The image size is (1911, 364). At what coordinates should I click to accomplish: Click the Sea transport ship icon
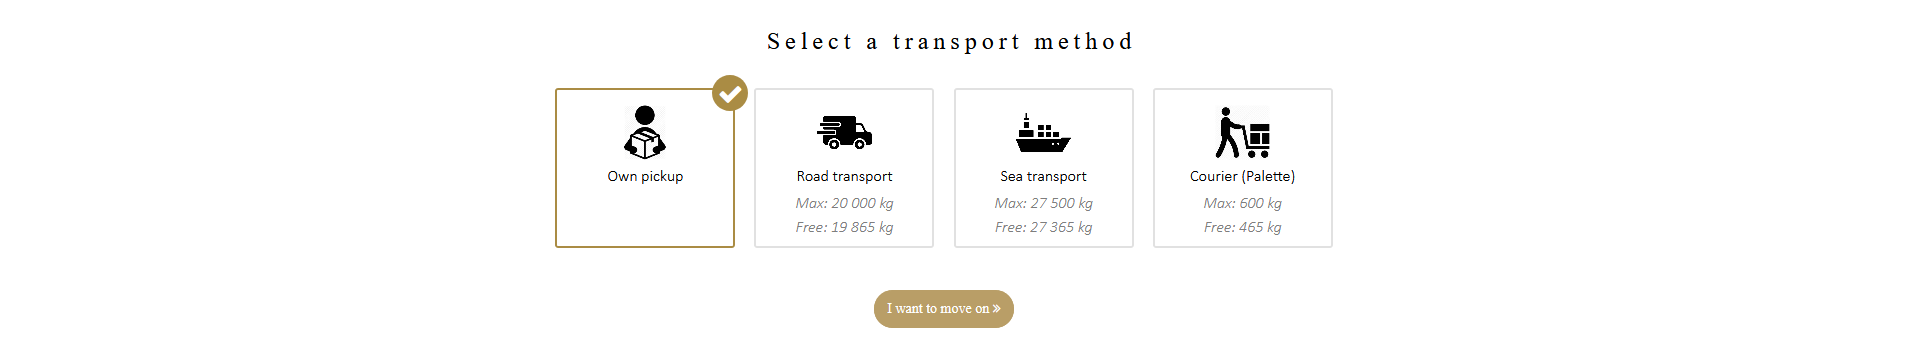pyautogui.click(x=1043, y=132)
